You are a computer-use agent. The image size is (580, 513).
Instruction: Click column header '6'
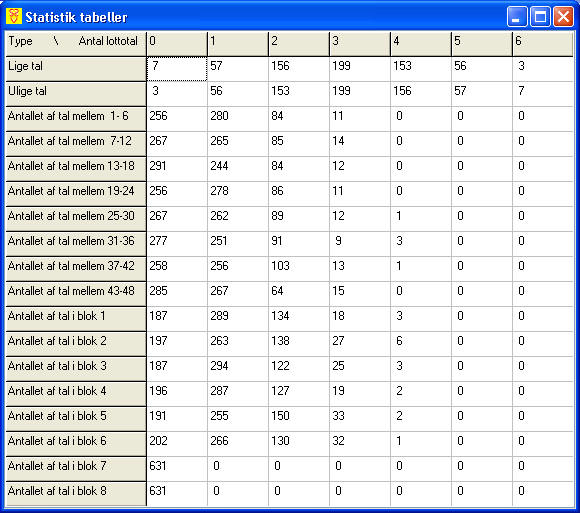click(543, 44)
